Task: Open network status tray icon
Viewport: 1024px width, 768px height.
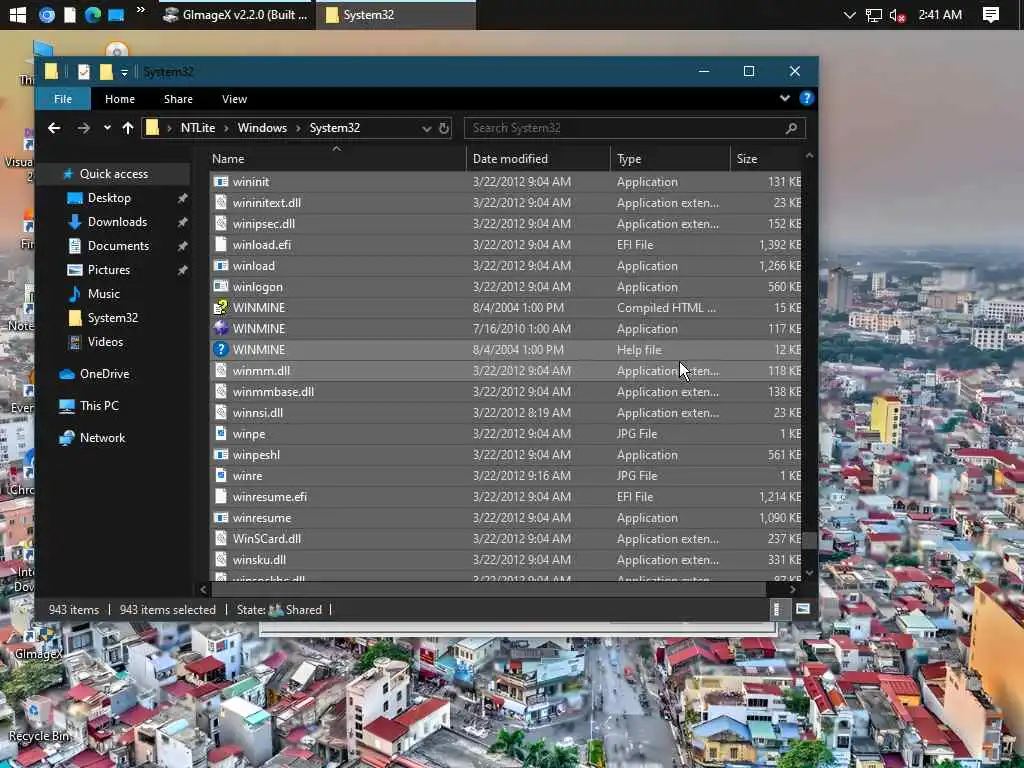Action: pos(873,15)
